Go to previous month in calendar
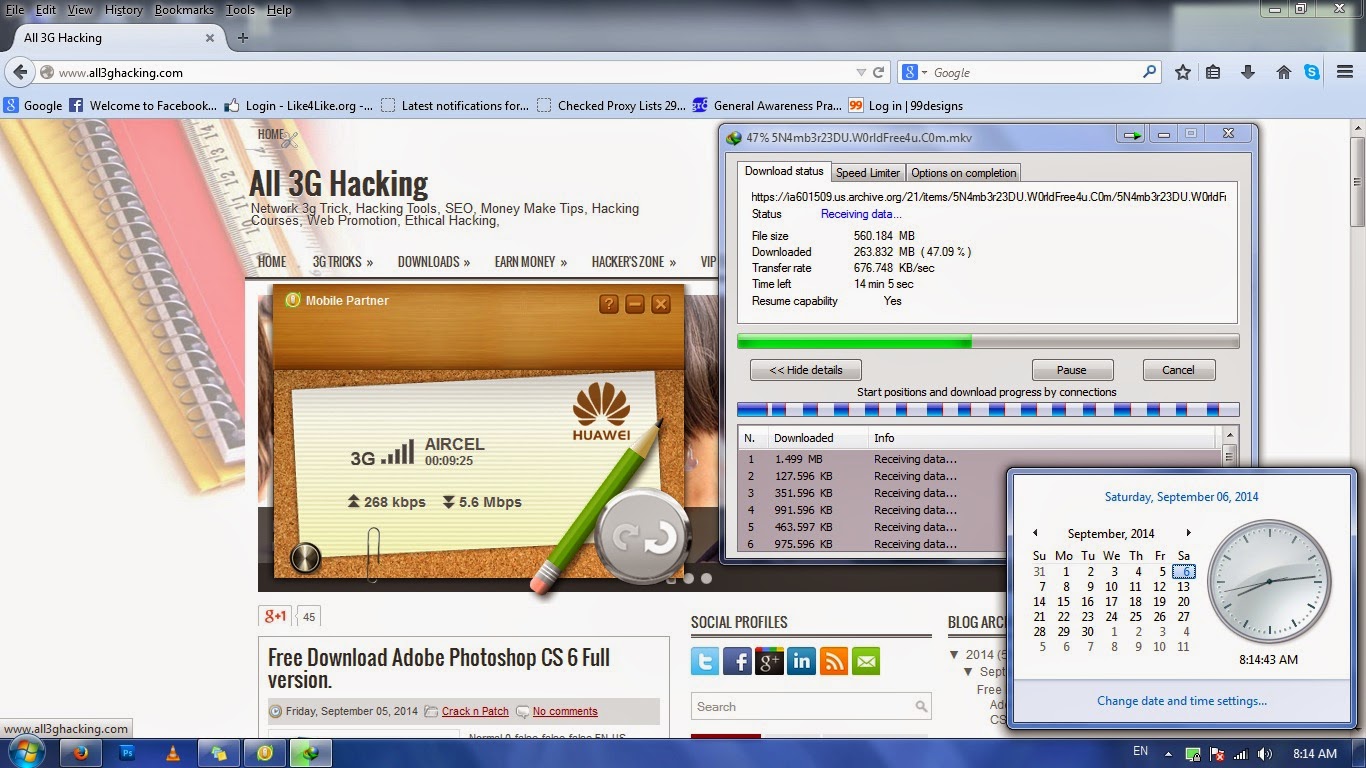 (x=1035, y=533)
